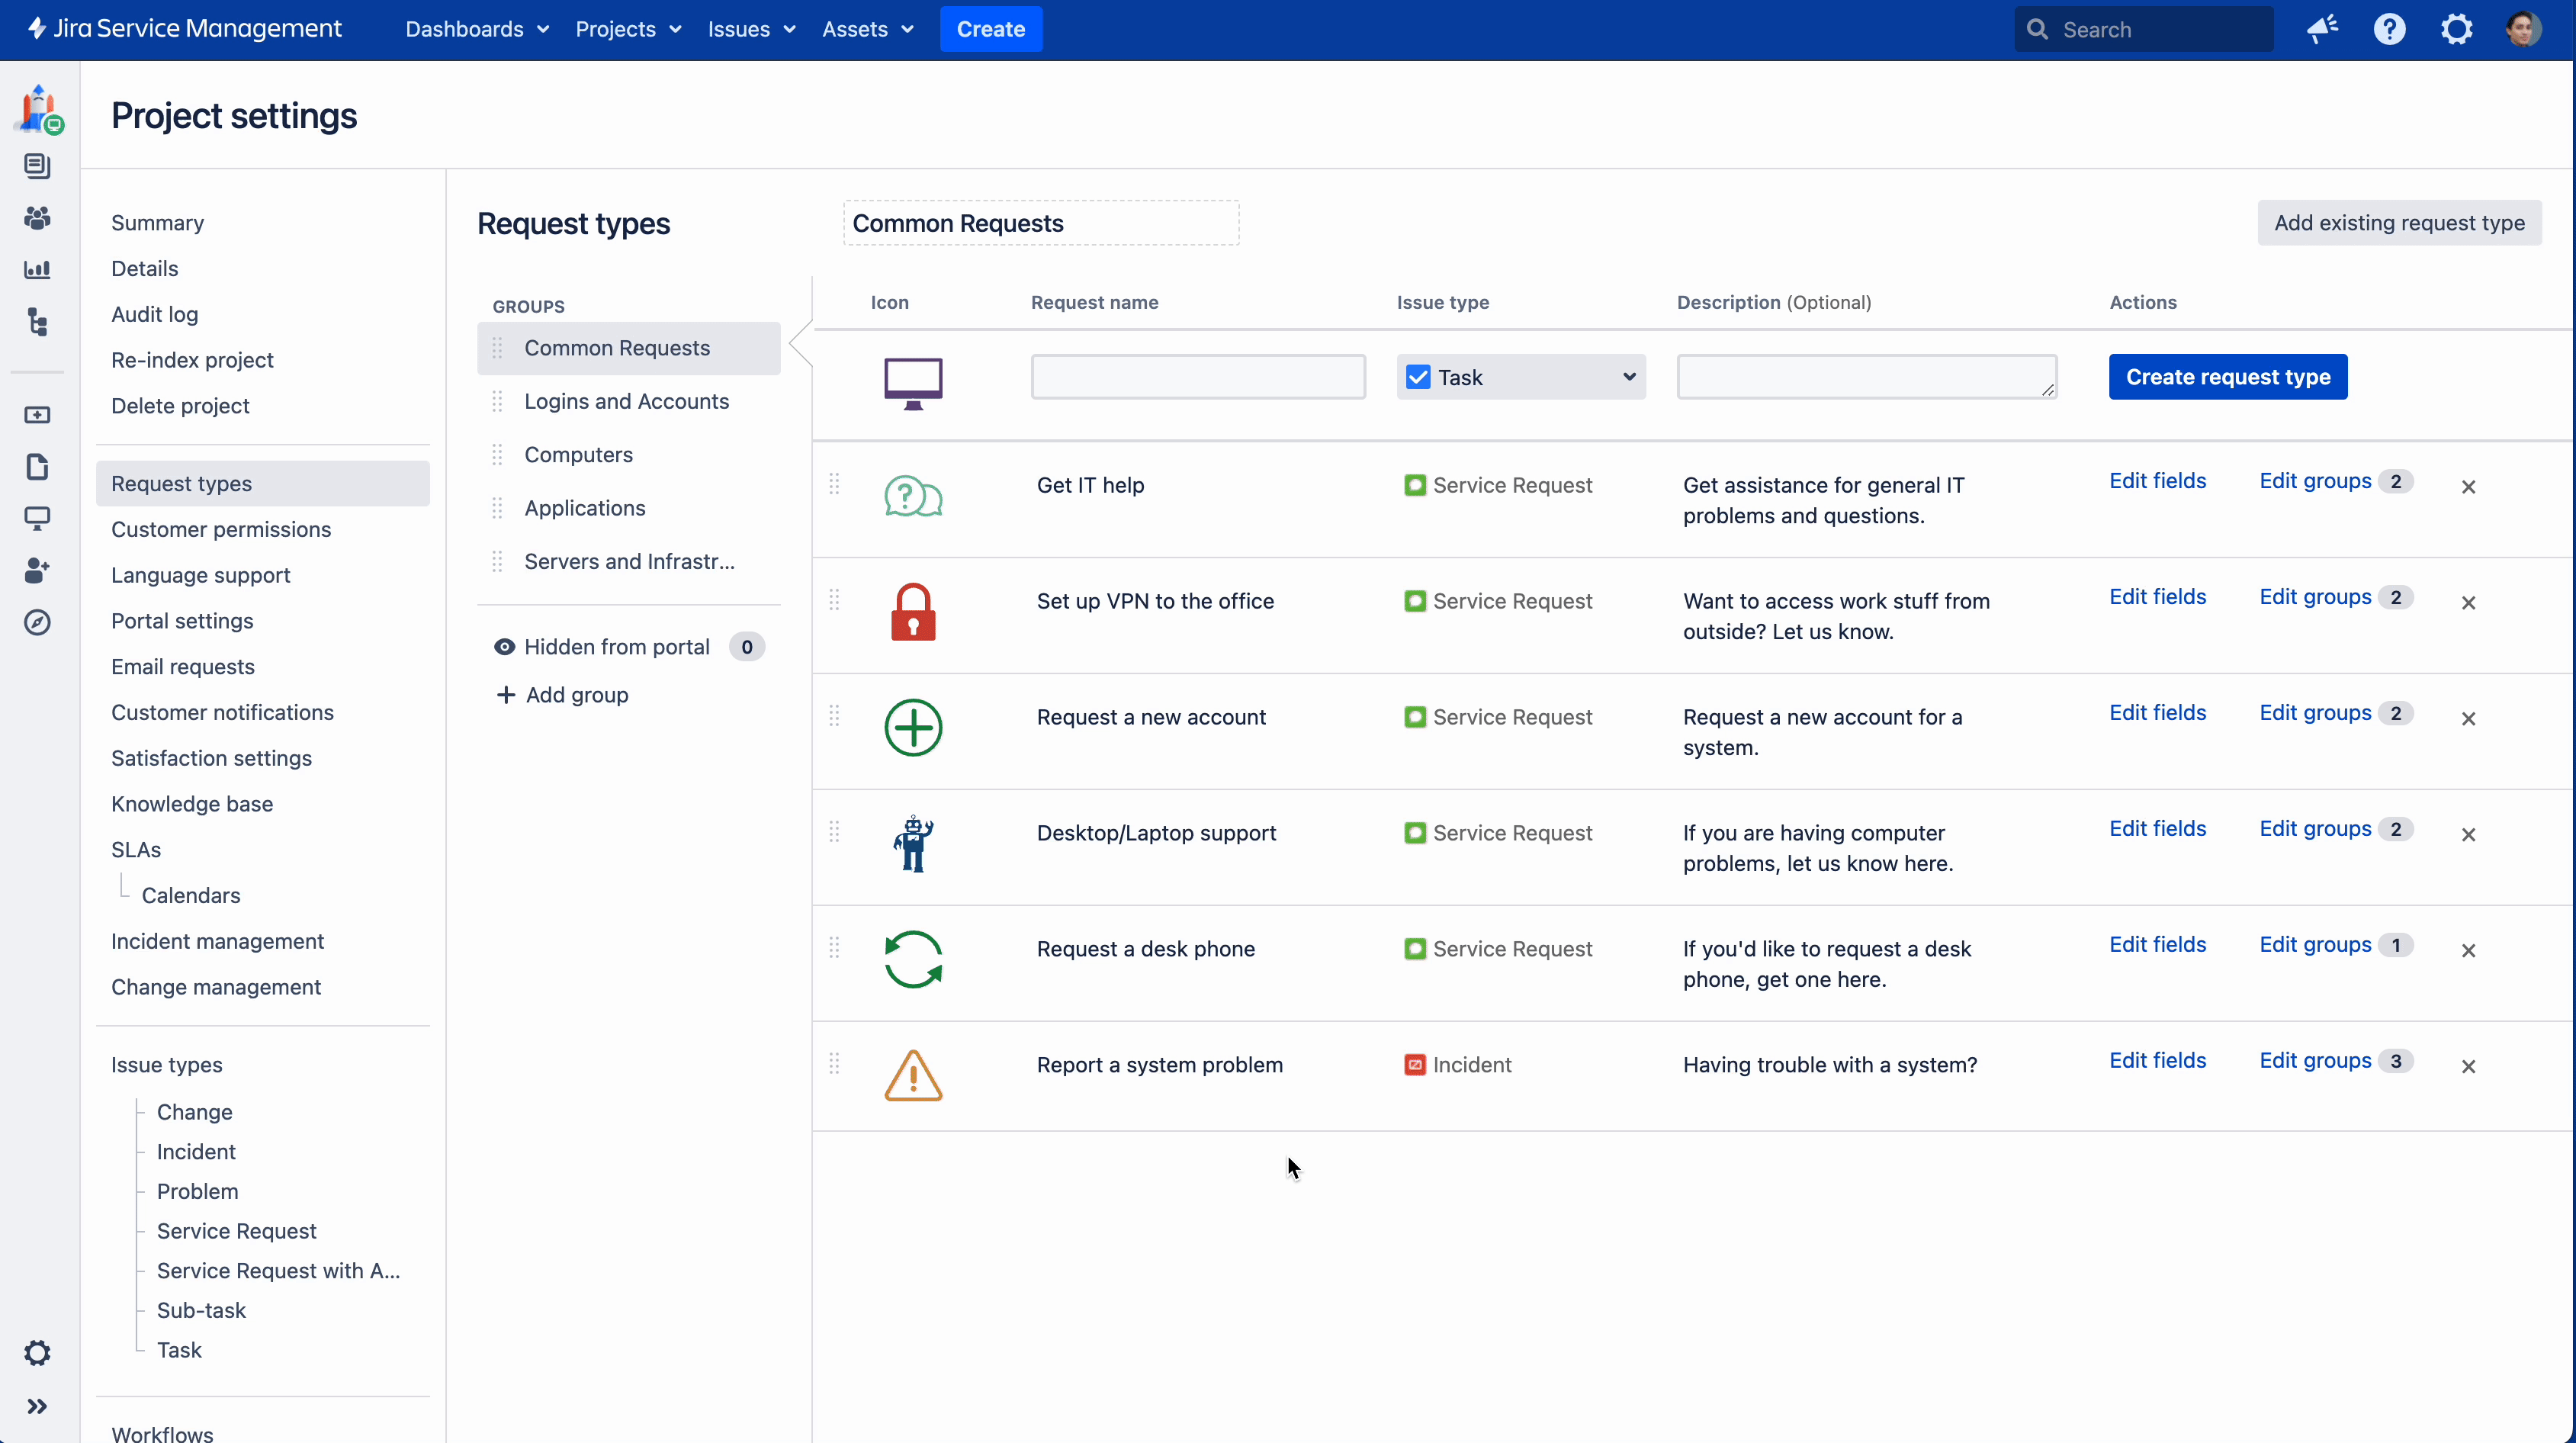The image size is (2576, 1443).
Task: Click the Create request type button
Action: tap(2227, 377)
